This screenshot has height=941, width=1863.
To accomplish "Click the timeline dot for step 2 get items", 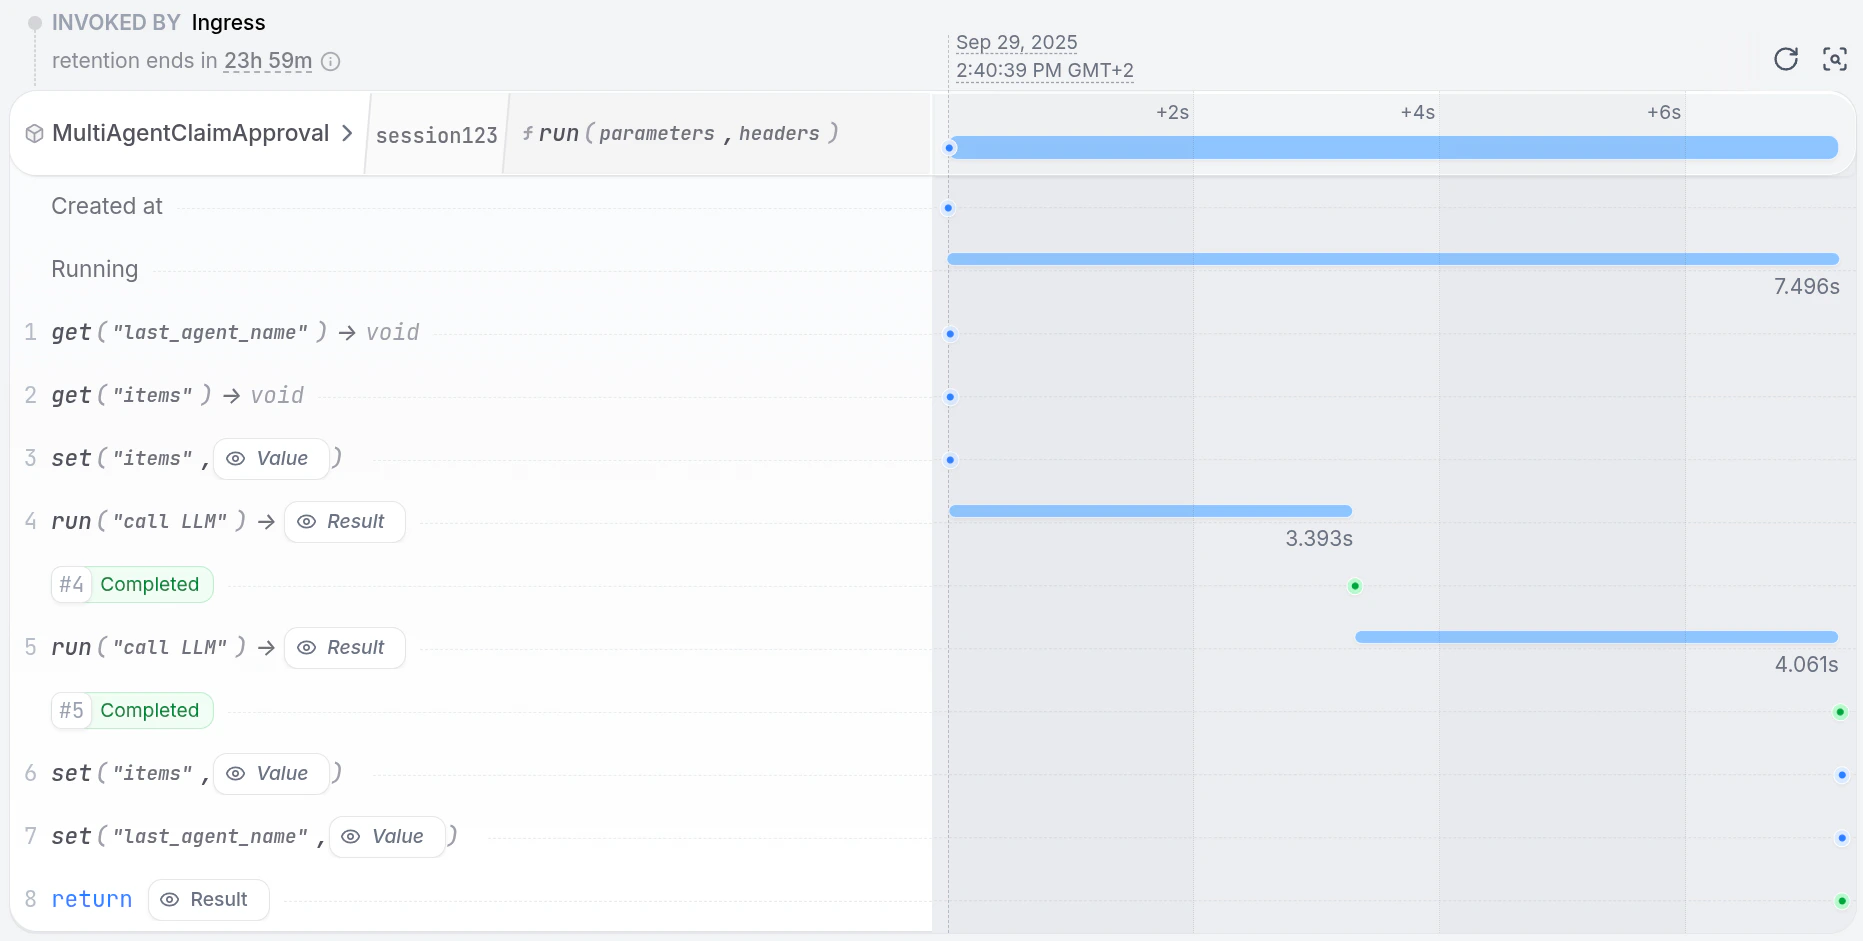I will 950,397.
